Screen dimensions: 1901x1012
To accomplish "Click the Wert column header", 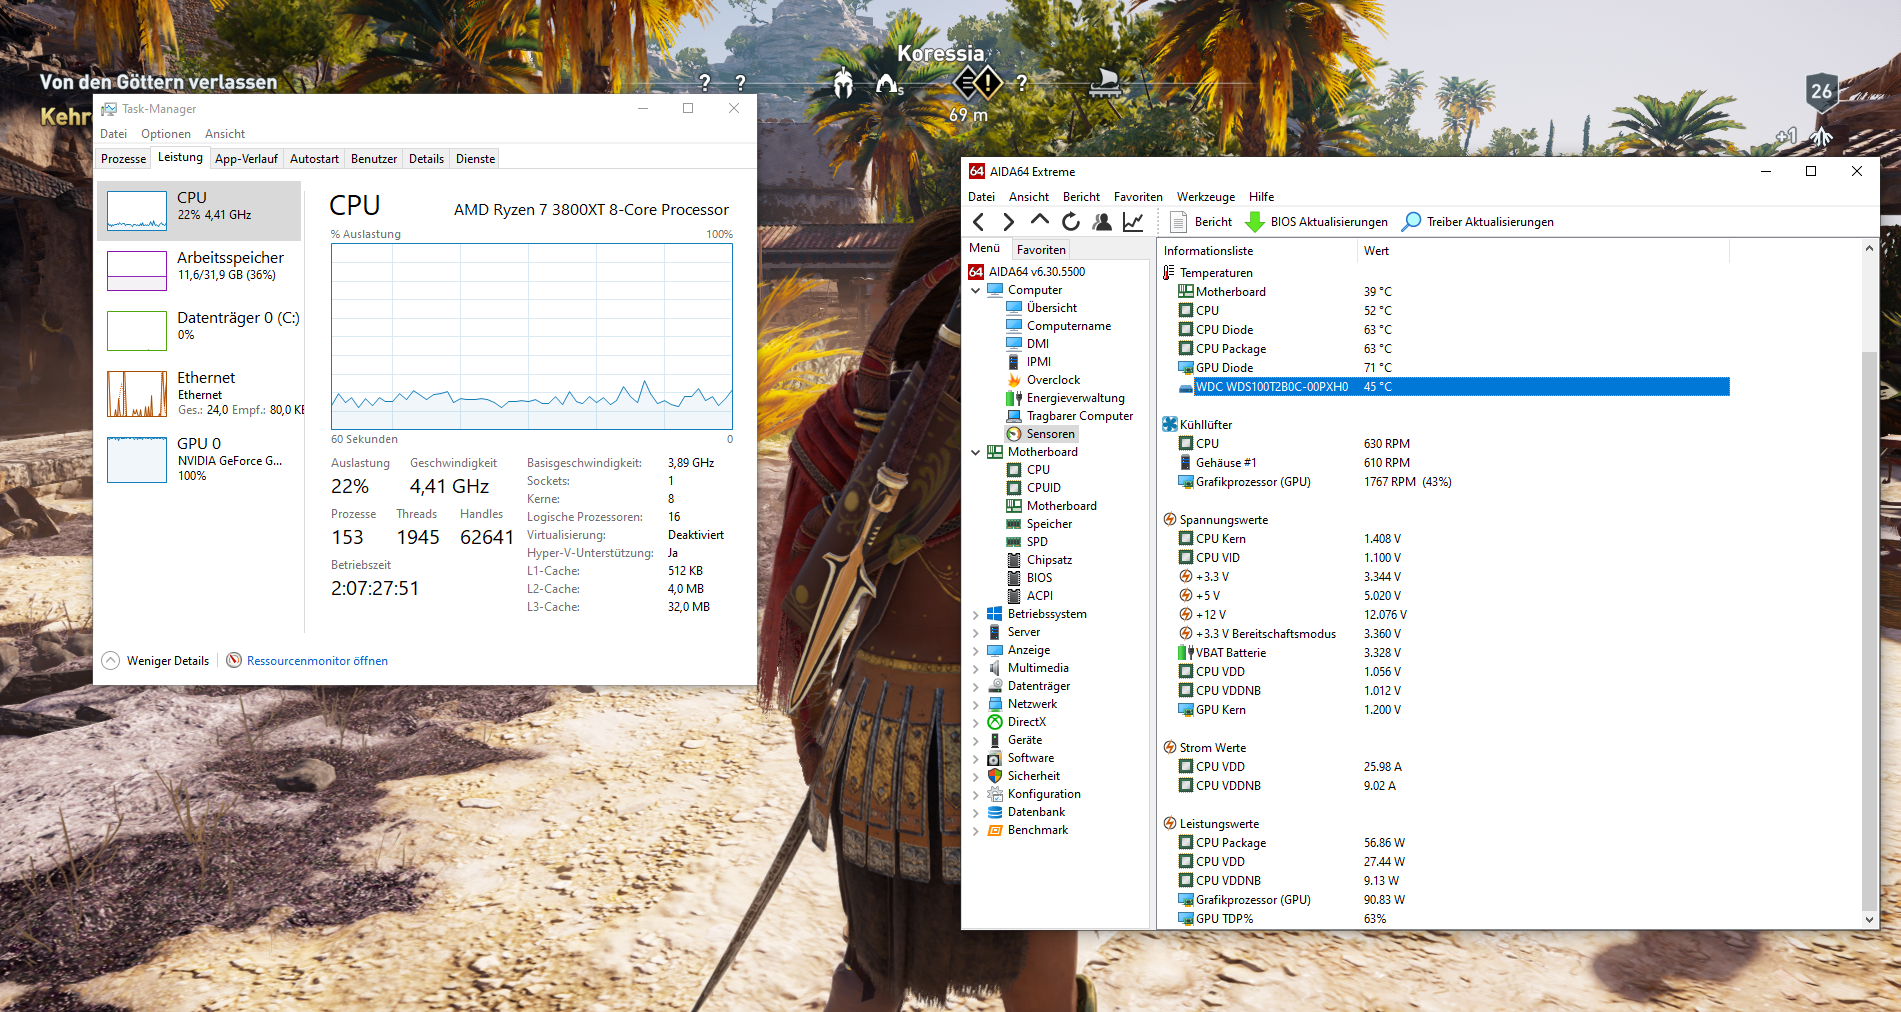I will [x=1544, y=251].
